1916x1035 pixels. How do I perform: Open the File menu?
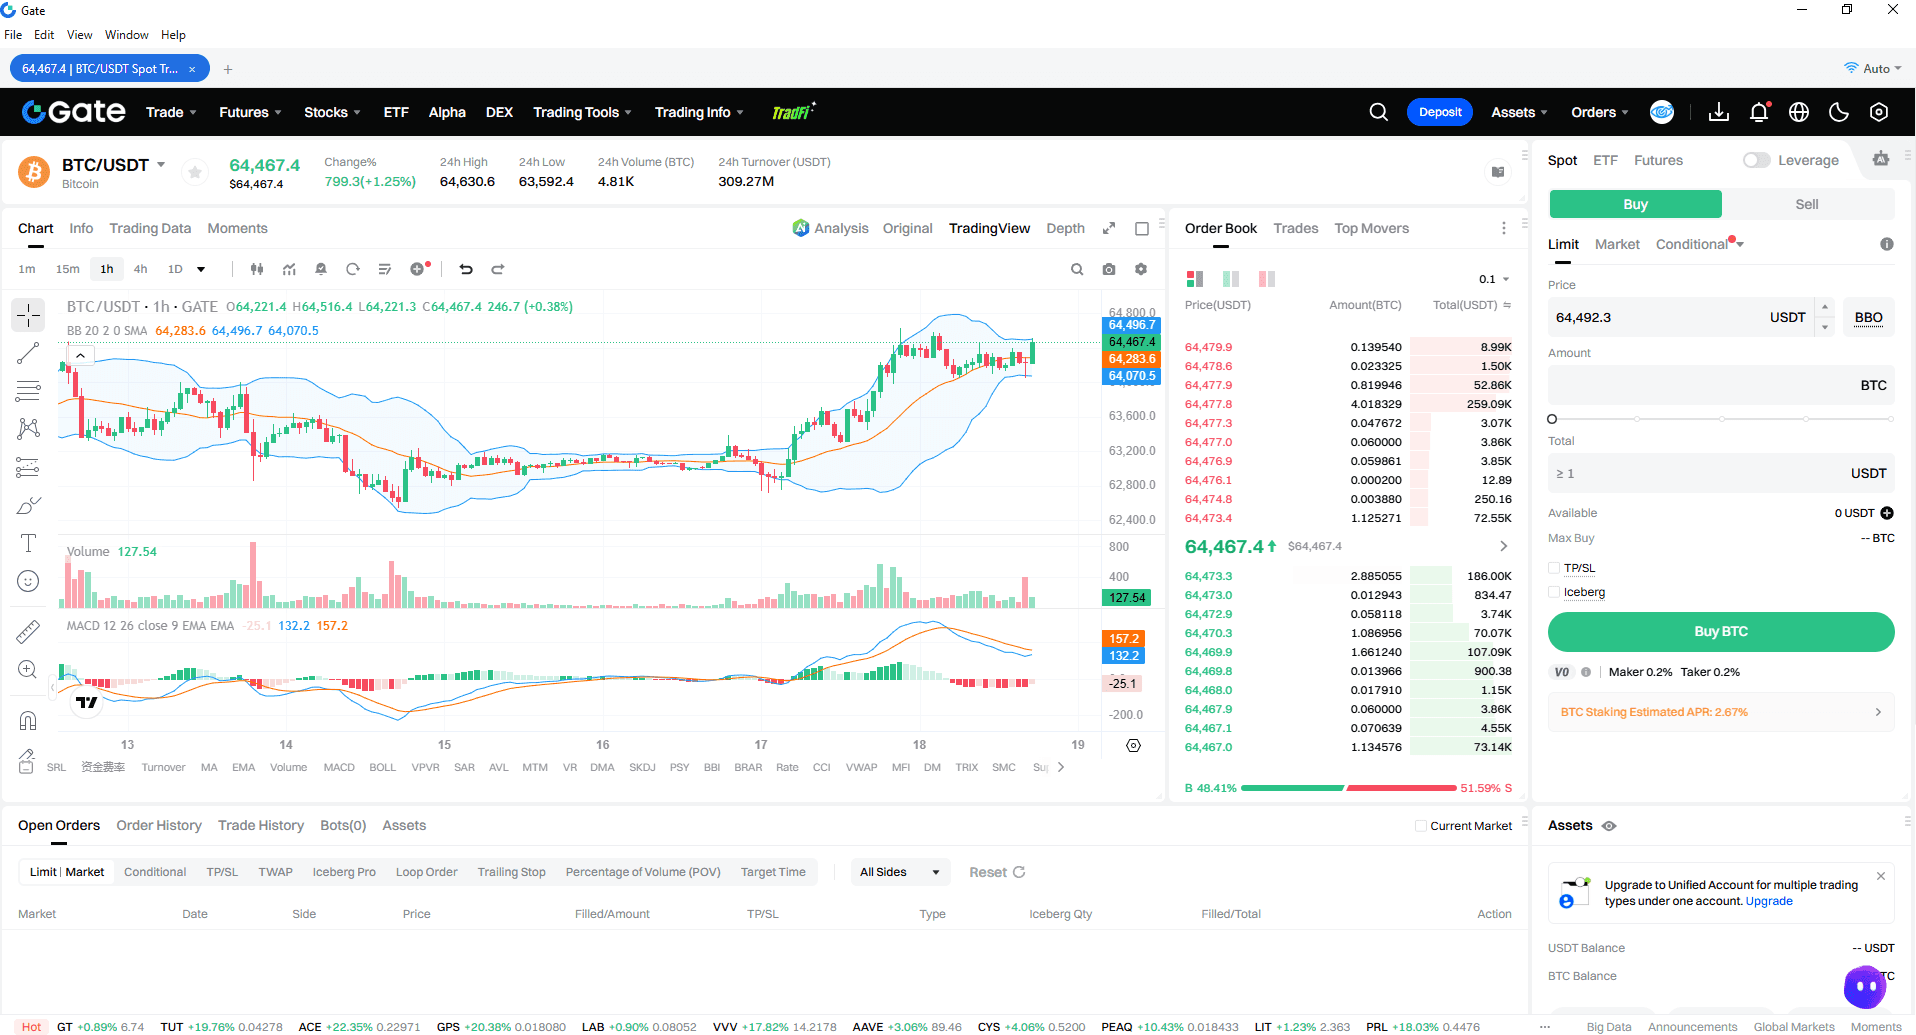[13, 35]
